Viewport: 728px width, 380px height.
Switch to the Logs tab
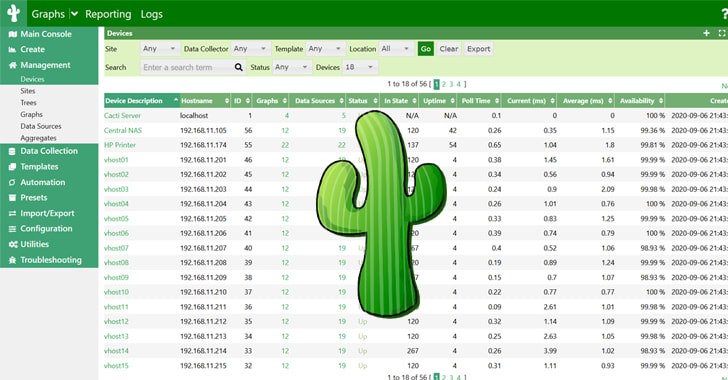pyautogui.click(x=151, y=14)
